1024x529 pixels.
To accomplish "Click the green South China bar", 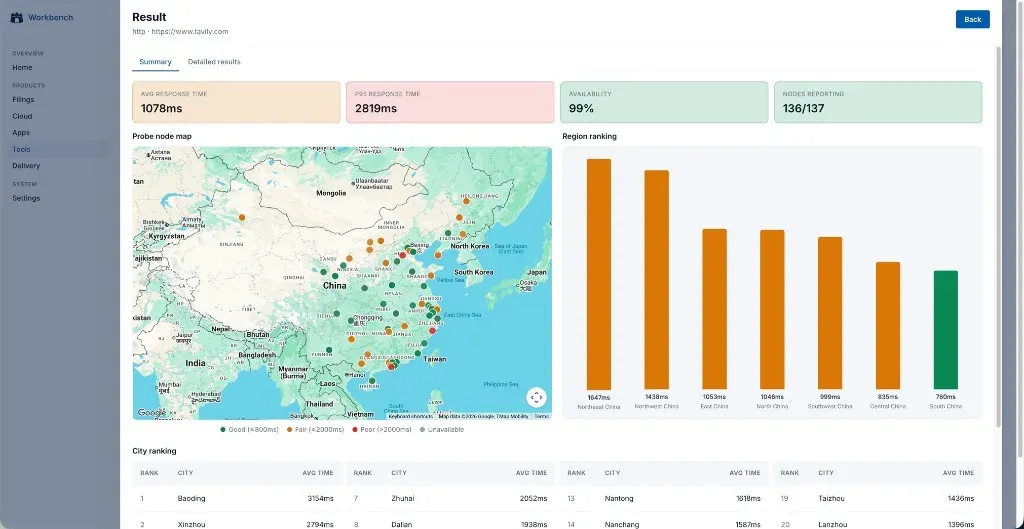I will [x=946, y=330].
